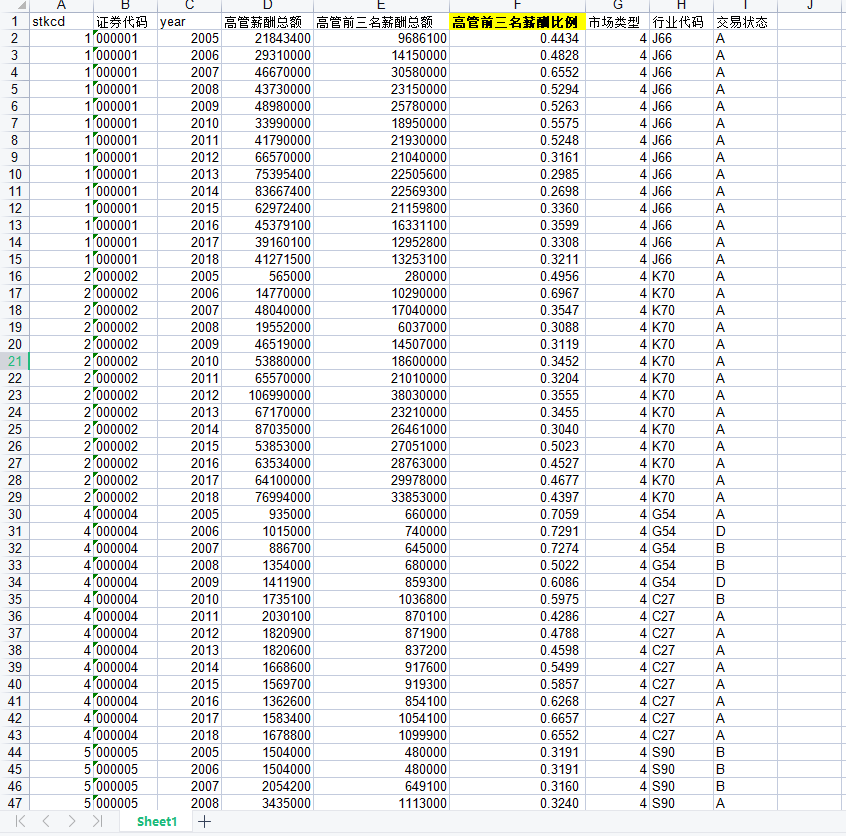Click the '市场类型' header cell
This screenshot has height=836, width=846.
[x=617, y=22]
